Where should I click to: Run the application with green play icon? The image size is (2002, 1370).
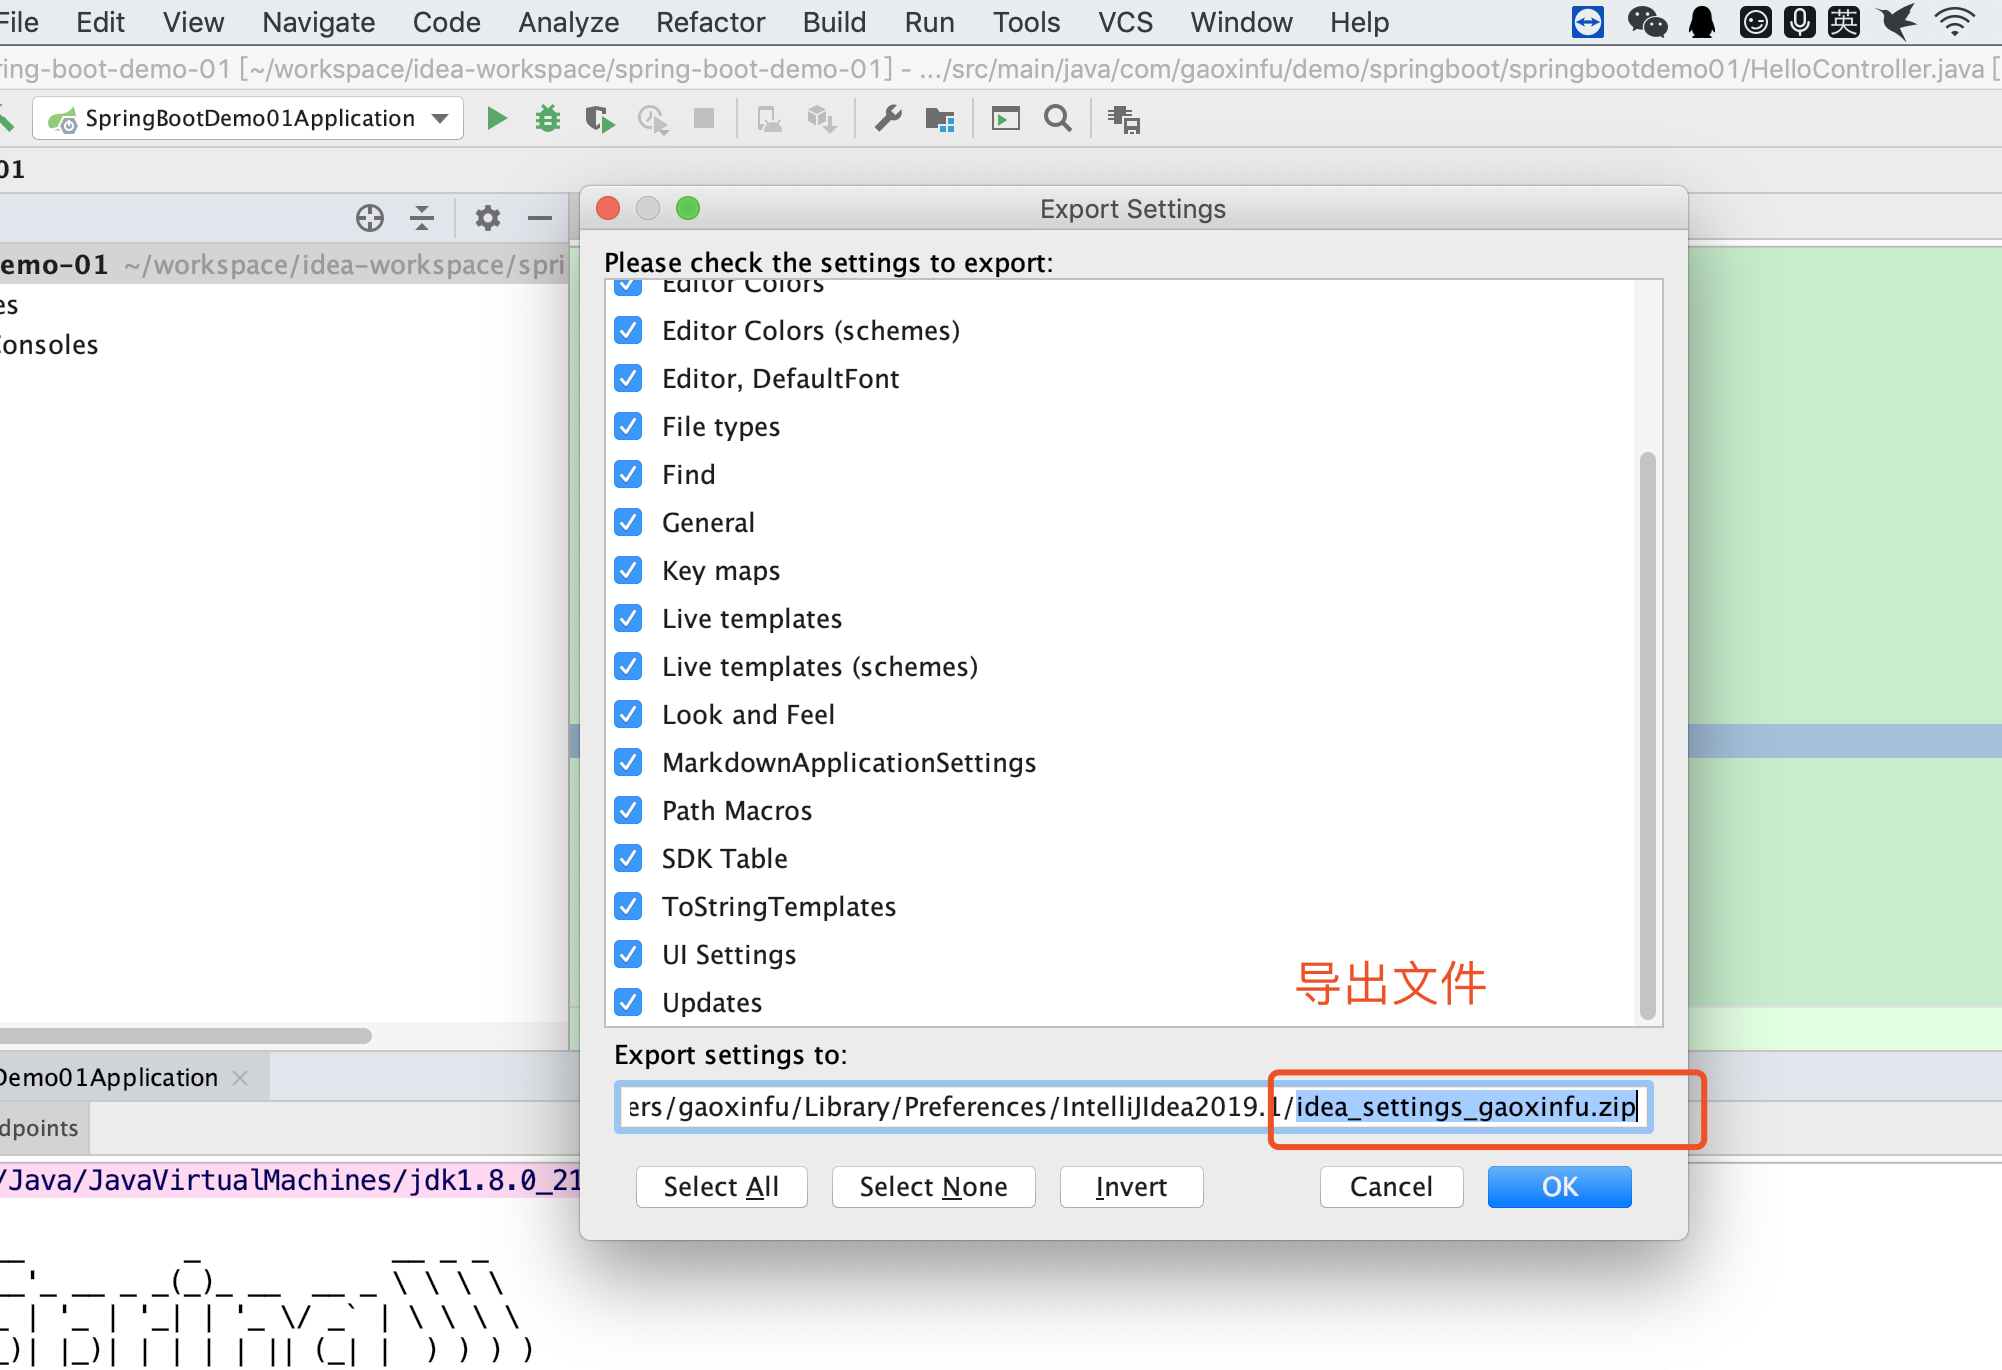point(496,119)
